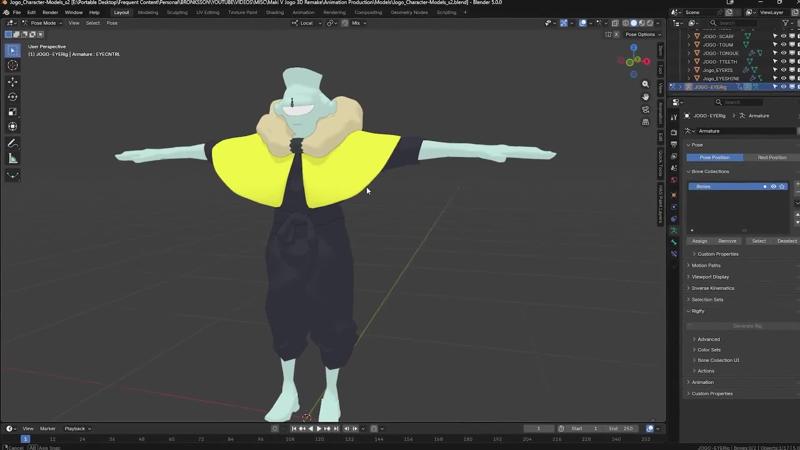Open the Local orientation dropdown
The height and width of the screenshot is (450, 800).
point(307,23)
